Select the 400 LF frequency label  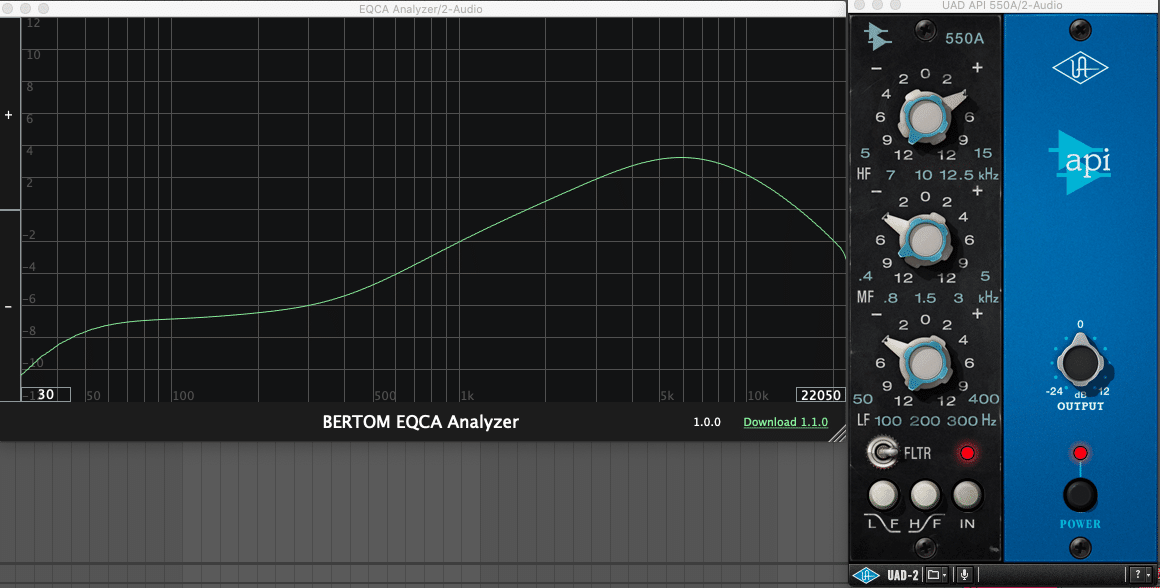(x=984, y=399)
